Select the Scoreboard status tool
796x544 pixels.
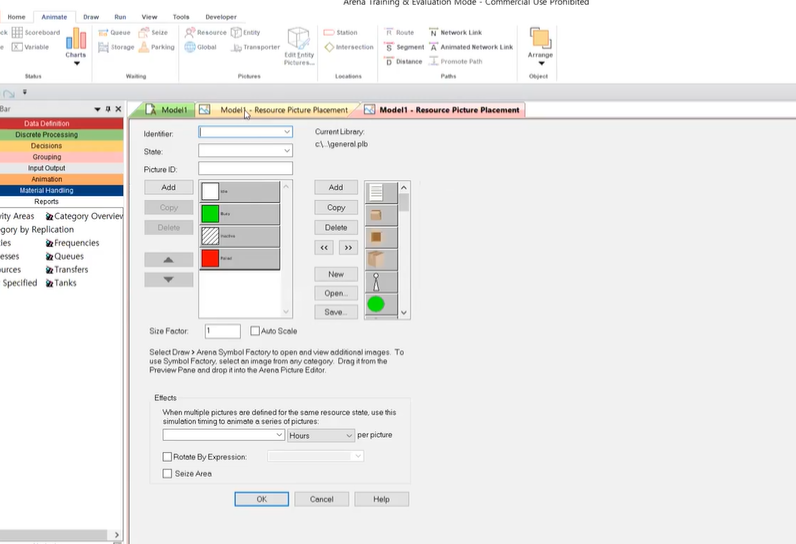[36, 32]
